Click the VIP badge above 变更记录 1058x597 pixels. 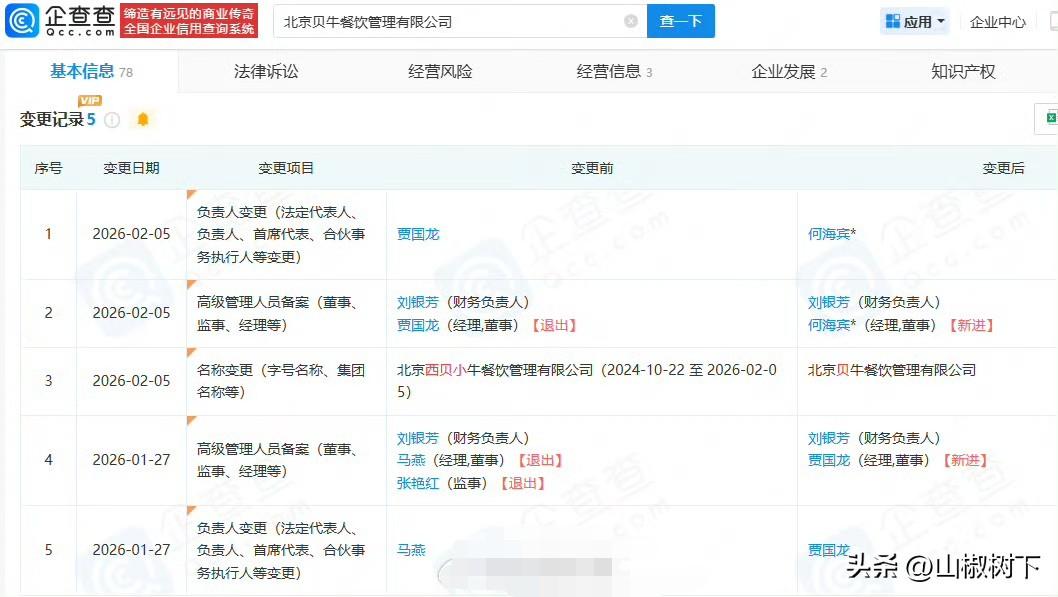pos(90,101)
